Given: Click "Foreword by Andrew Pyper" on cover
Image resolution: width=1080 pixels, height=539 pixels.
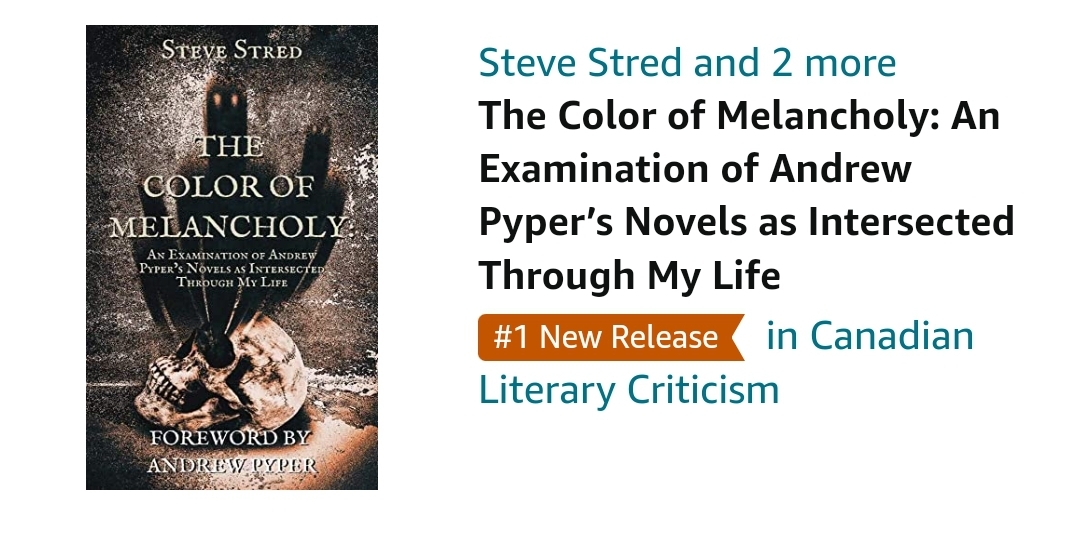Looking at the screenshot, I should 231,452.
